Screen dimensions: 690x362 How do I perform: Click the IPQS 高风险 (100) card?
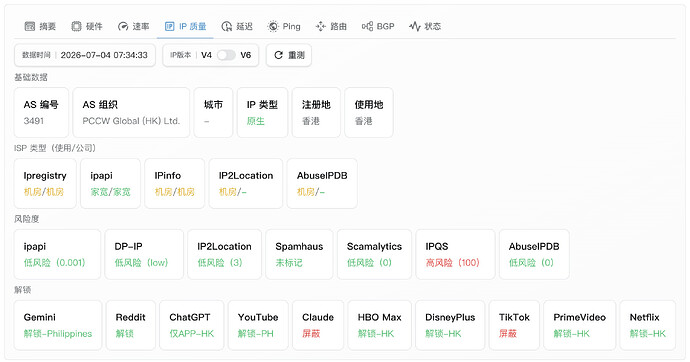coord(455,254)
